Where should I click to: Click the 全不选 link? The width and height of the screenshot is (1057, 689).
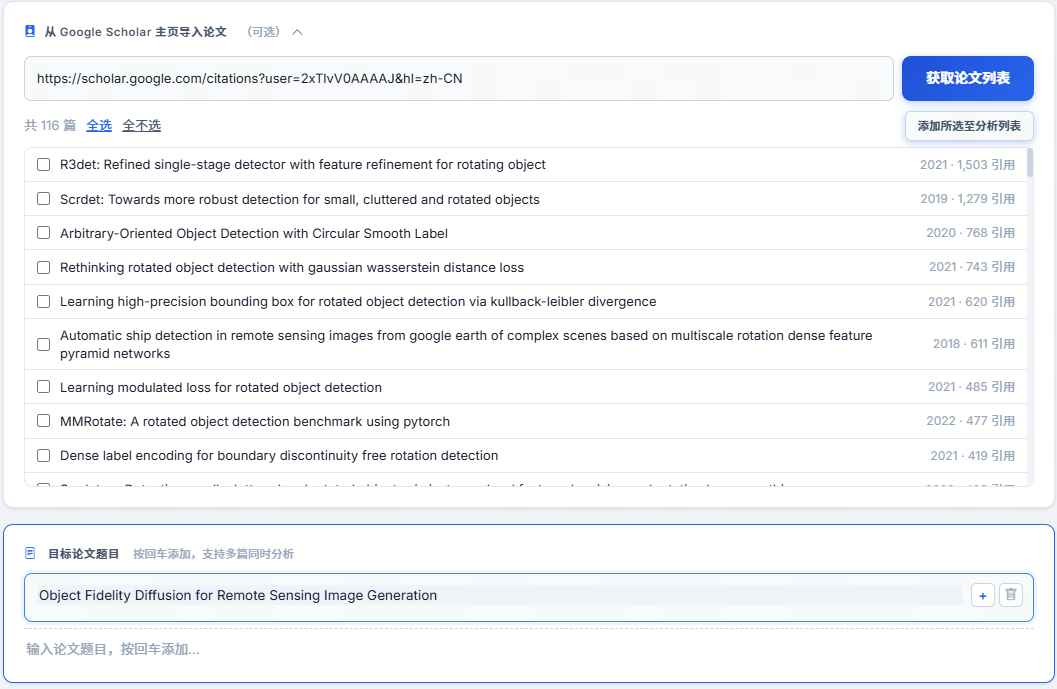141,126
